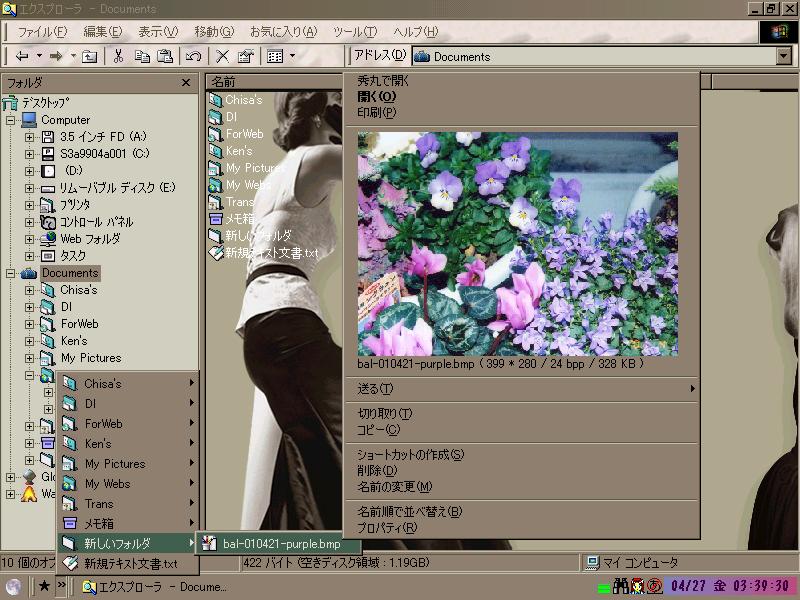Click the Paste clipboard toolbar icon
This screenshot has height=600, width=800.
click(x=165, y=56)
